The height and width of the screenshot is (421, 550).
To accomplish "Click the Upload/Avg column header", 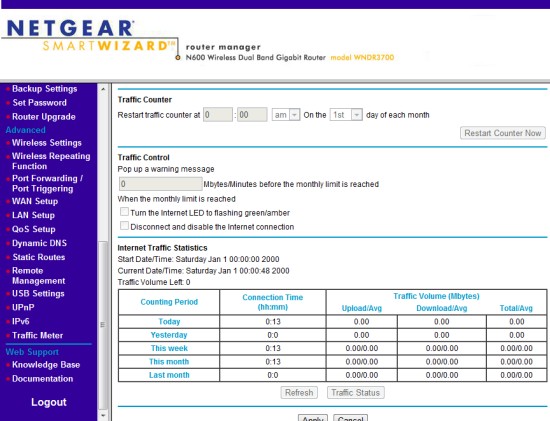I will click(x=362, y=308).
